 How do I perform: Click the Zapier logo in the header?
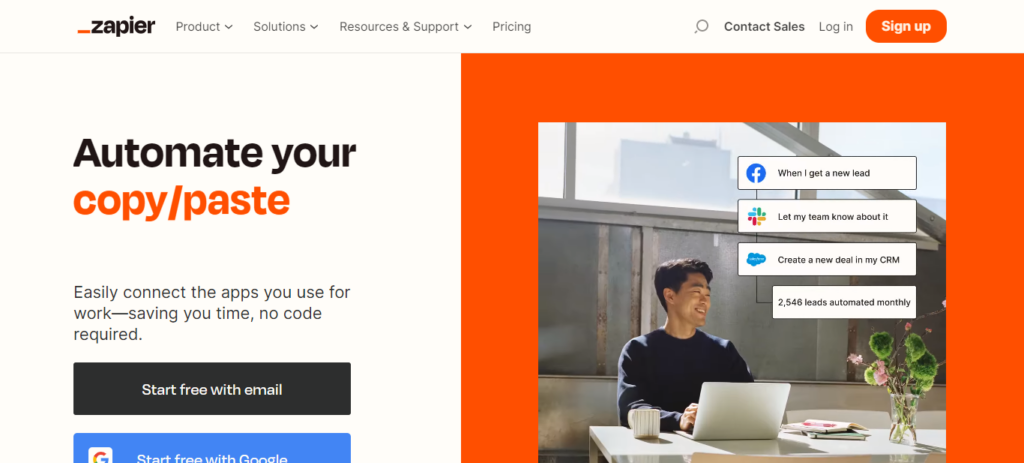116,27
